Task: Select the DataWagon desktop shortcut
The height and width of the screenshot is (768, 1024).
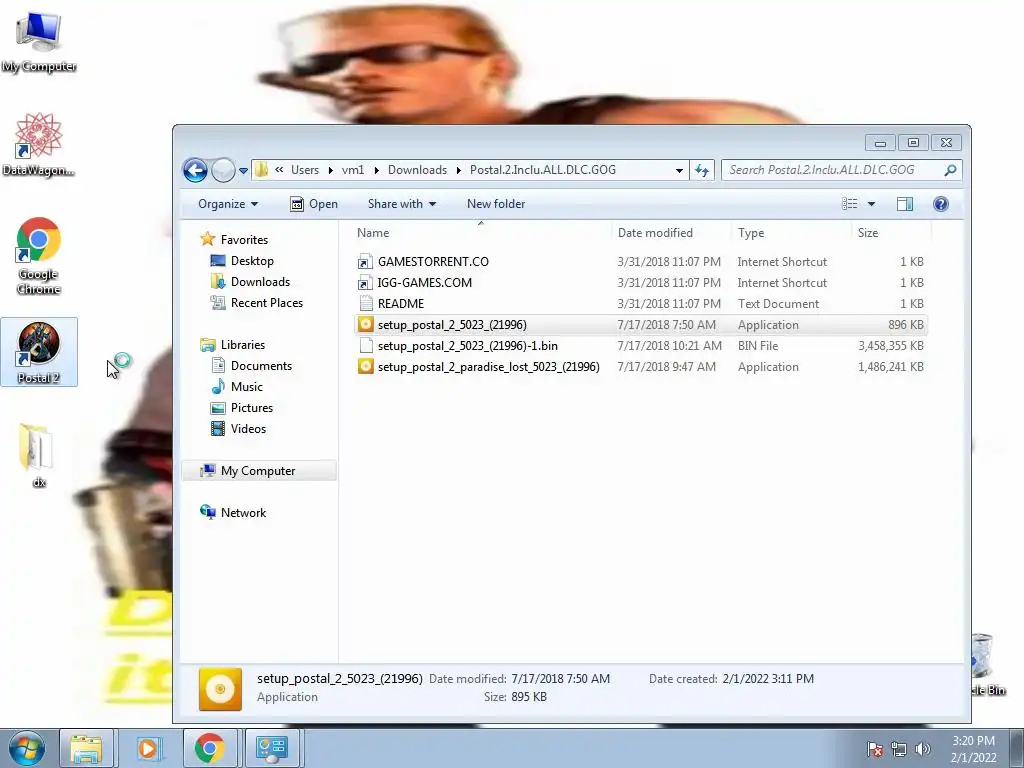Action: [39, 145]
